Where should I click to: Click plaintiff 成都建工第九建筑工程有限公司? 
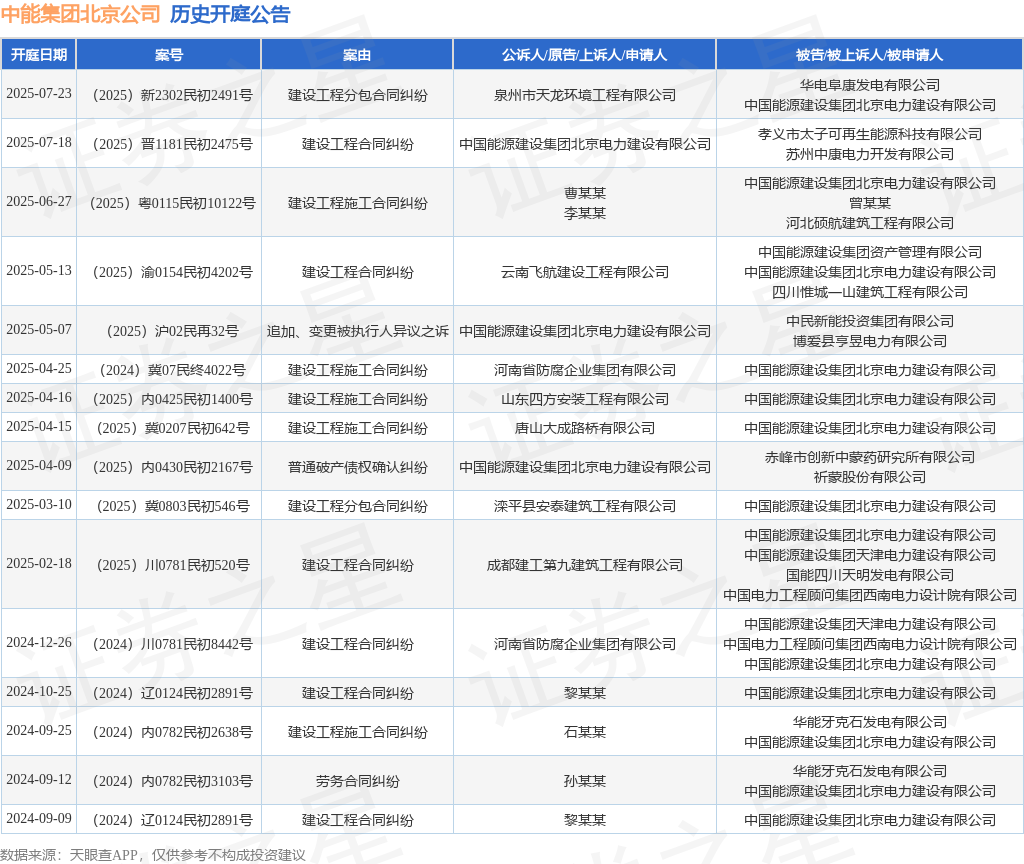pyautogui.click(x=584, y=565)
